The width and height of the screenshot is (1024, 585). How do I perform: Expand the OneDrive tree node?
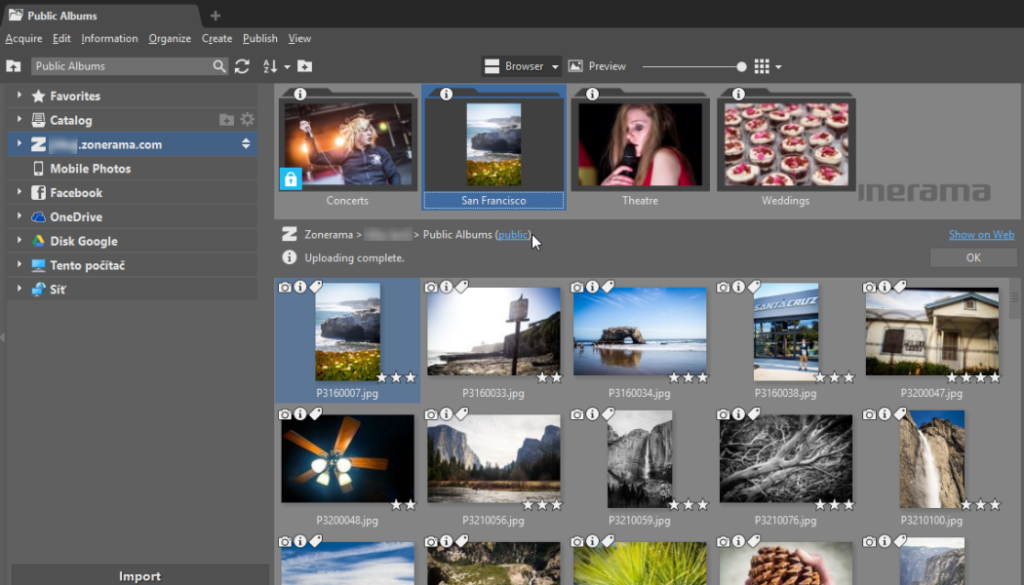pyautogui.click(x=19, y=216)
